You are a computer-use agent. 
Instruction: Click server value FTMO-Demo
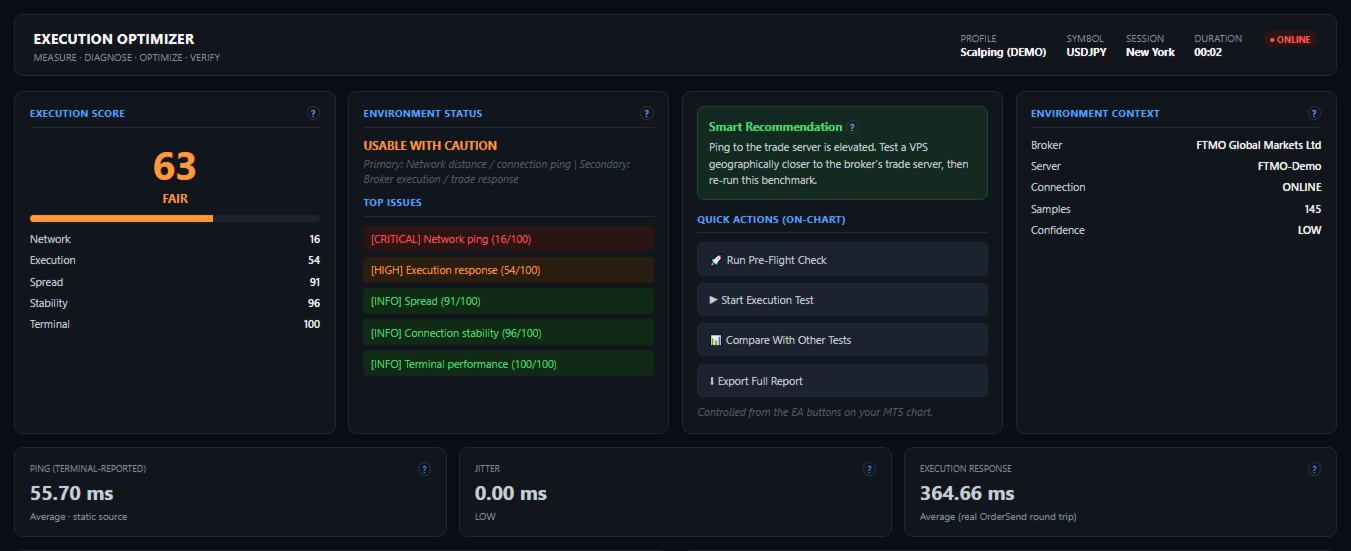click(x=1289, y=166)
